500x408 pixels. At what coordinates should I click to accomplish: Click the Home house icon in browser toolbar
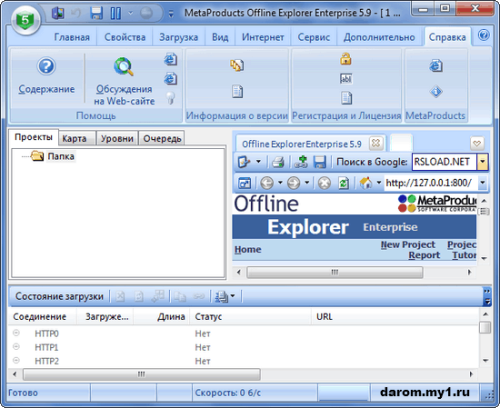tap(365, 183)
